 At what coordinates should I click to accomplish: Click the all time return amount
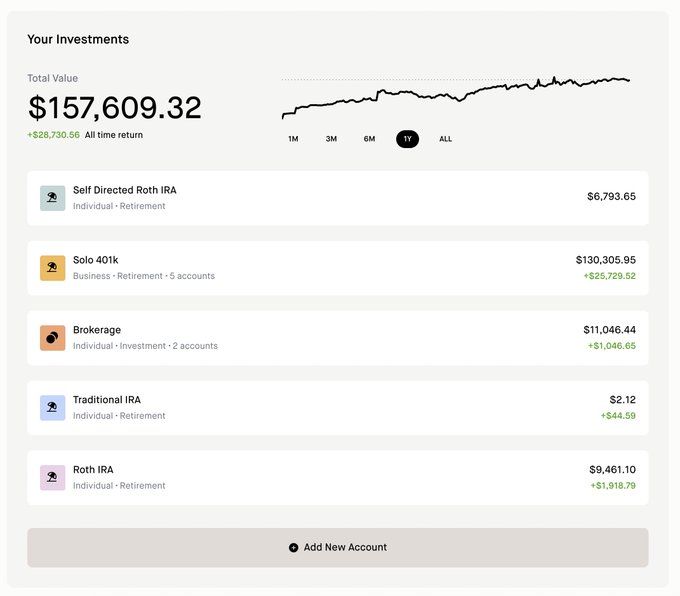[x=53, y=135]
